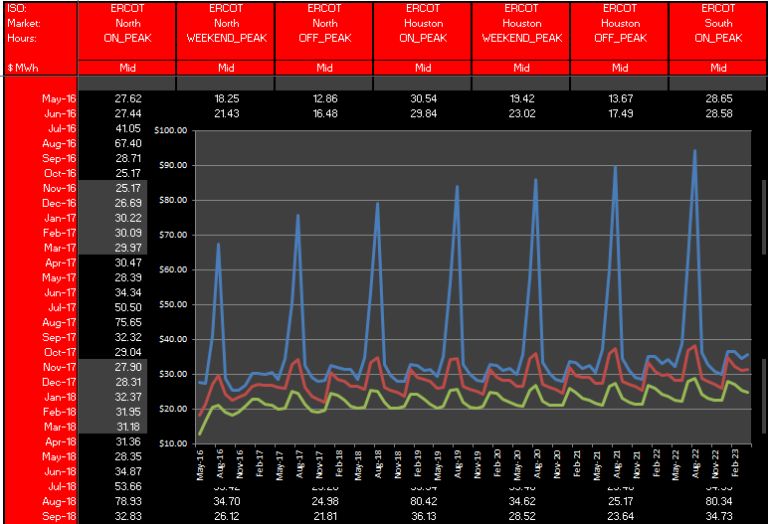
Task: Click the $50.00 y-axis label on chart
Action: point(172,304)
